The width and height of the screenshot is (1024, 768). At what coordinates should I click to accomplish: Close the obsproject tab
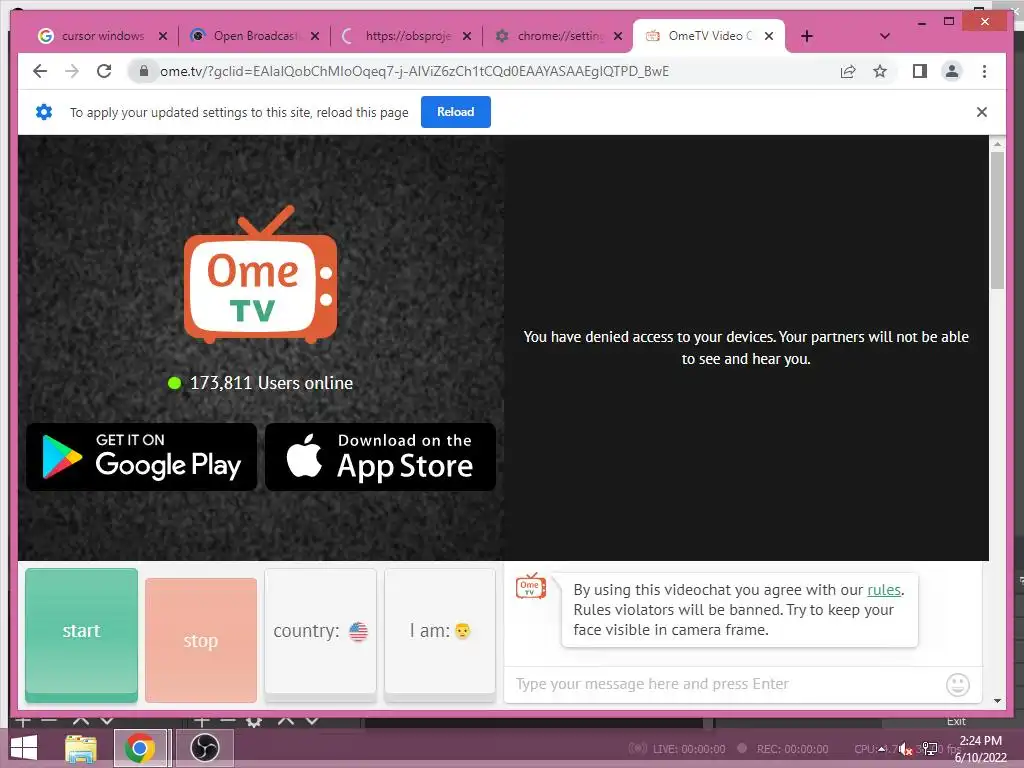[467, 36]
